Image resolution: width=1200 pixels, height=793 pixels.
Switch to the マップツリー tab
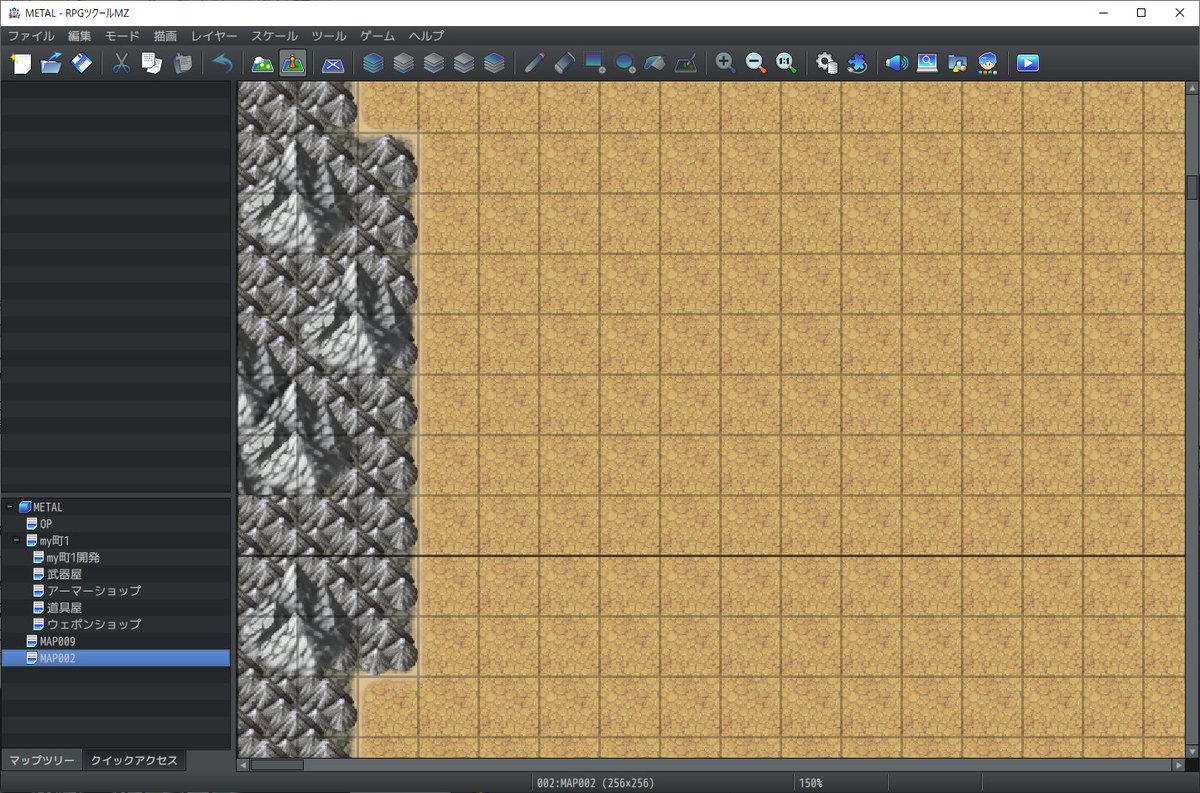[x=42, y=760]
